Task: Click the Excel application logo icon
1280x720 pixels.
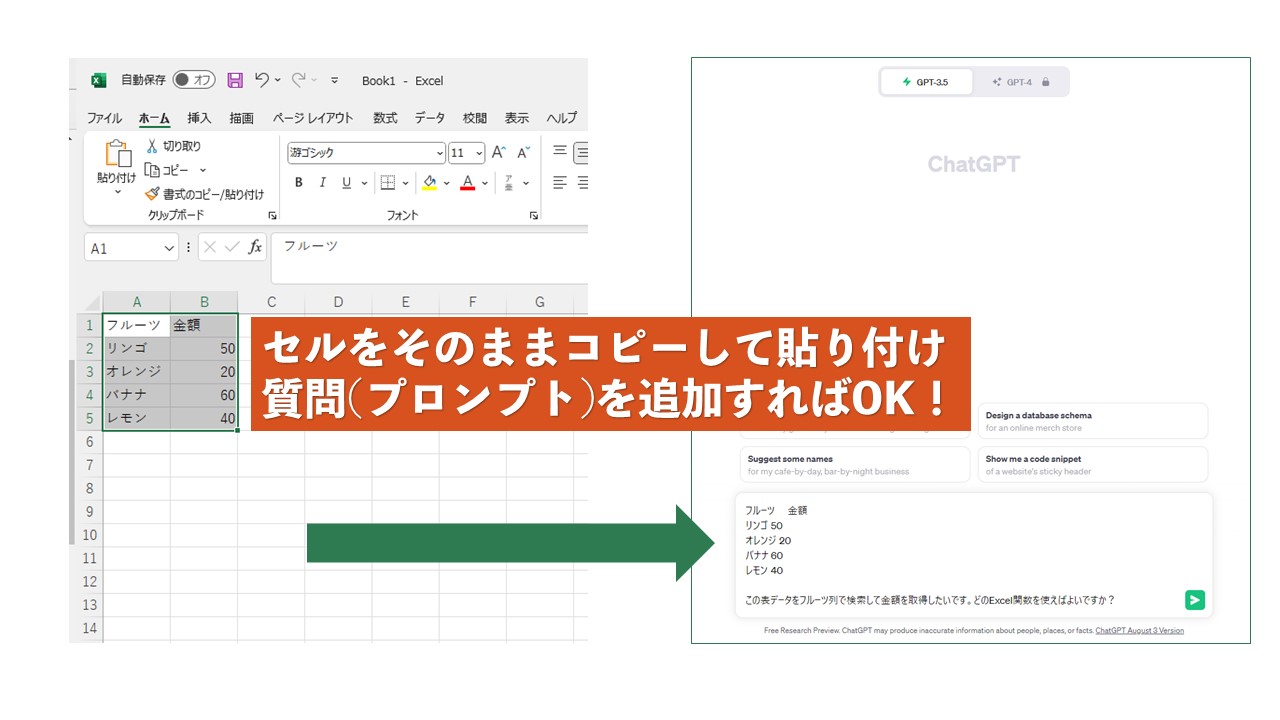Action: point(99,81)
